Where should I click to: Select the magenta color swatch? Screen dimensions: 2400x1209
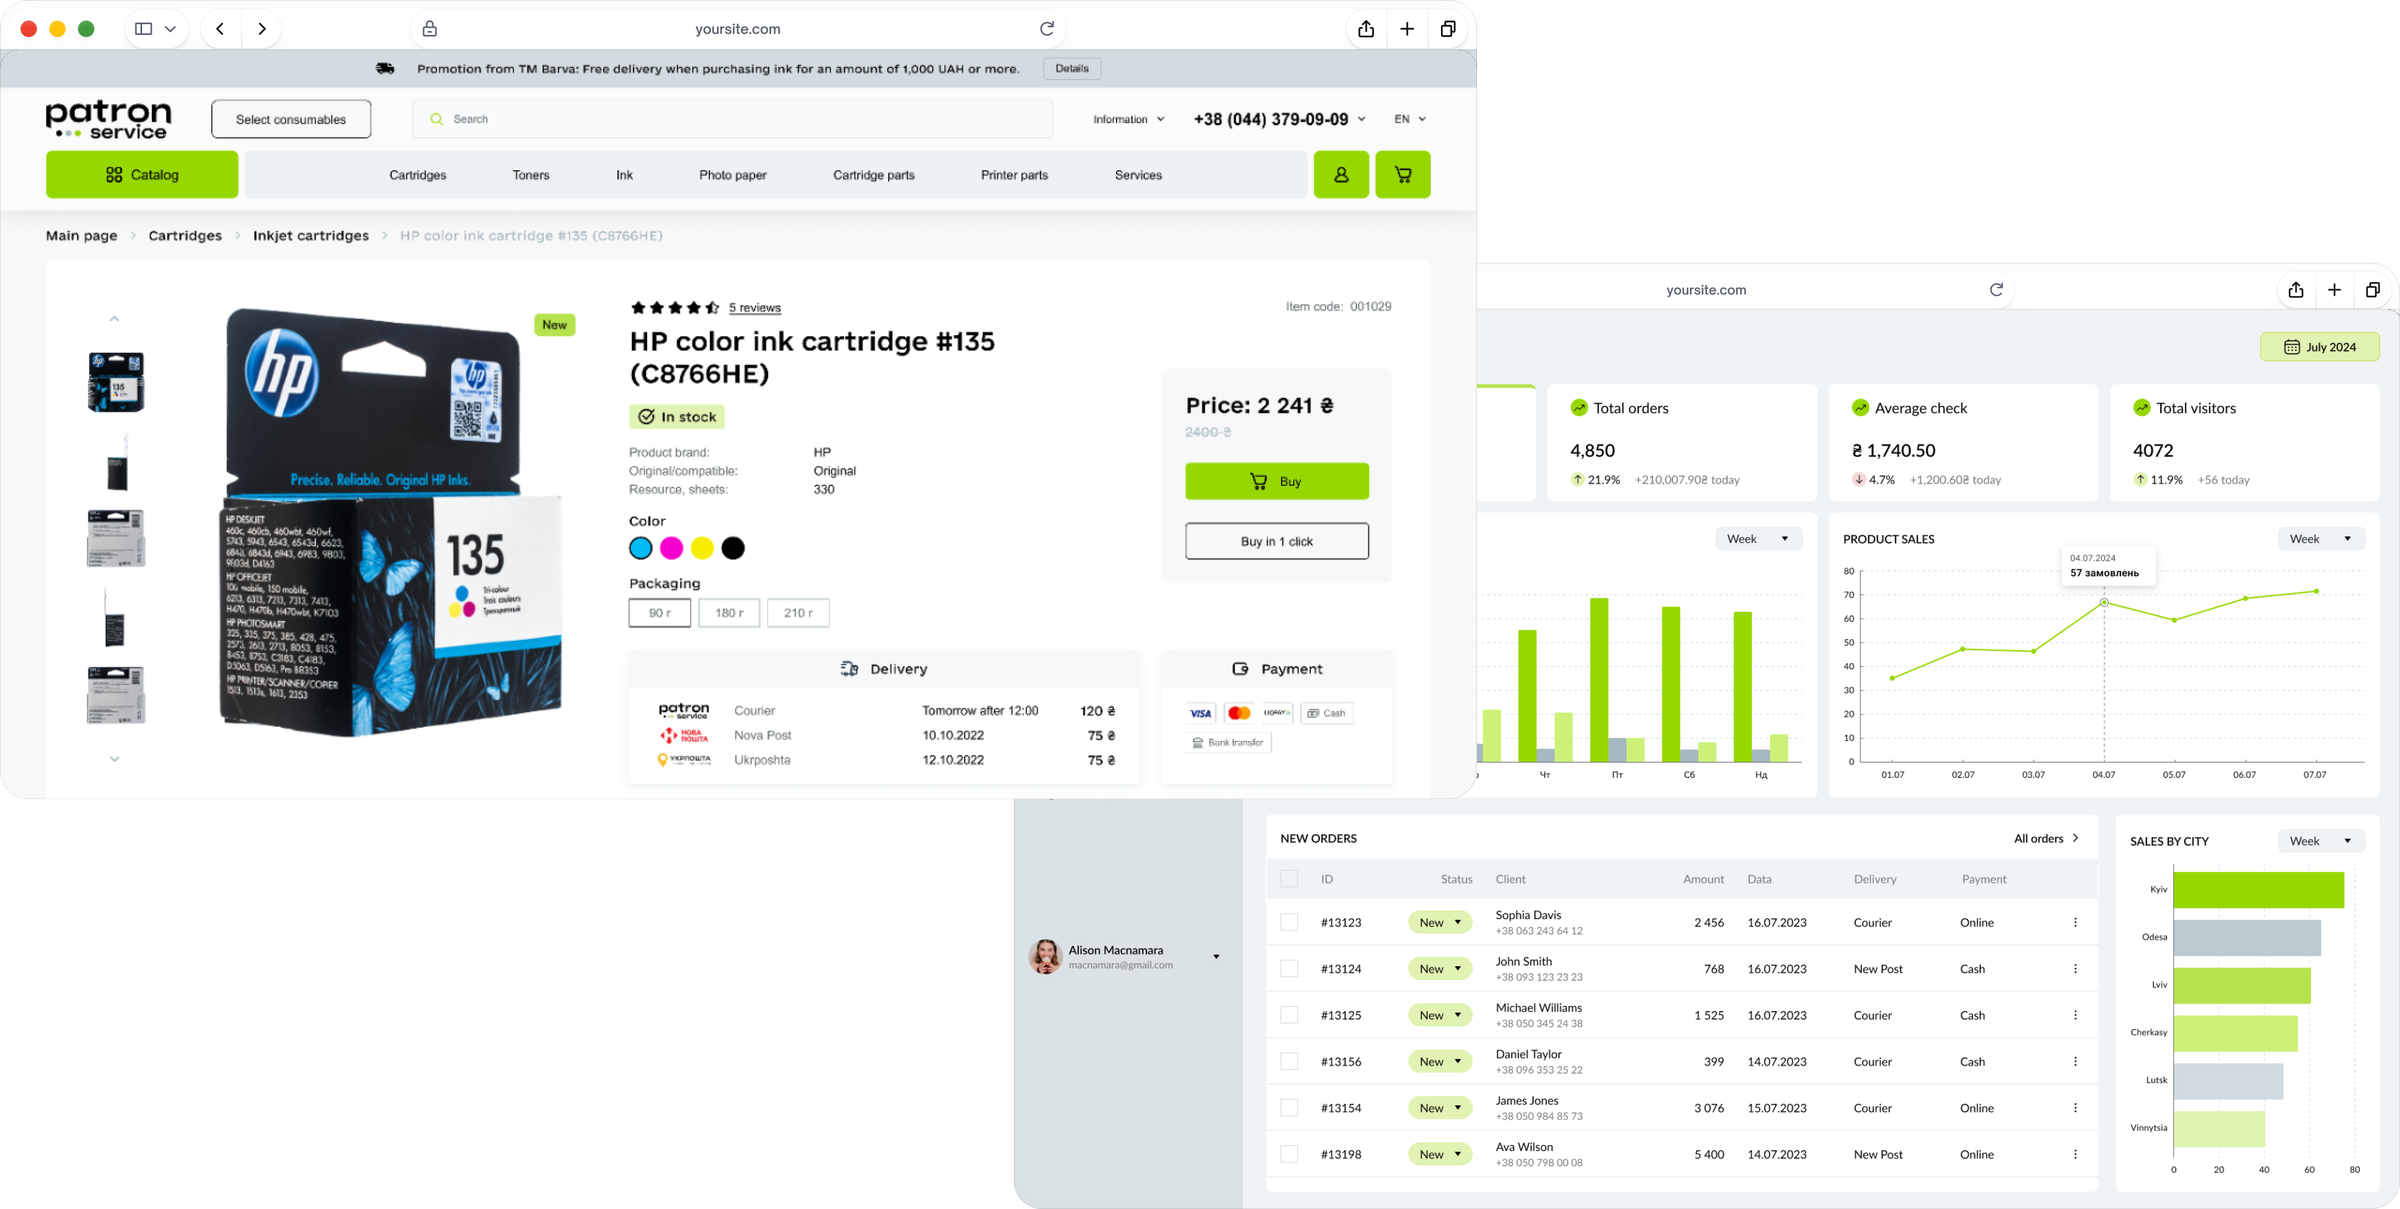click(x=671, y=548)
